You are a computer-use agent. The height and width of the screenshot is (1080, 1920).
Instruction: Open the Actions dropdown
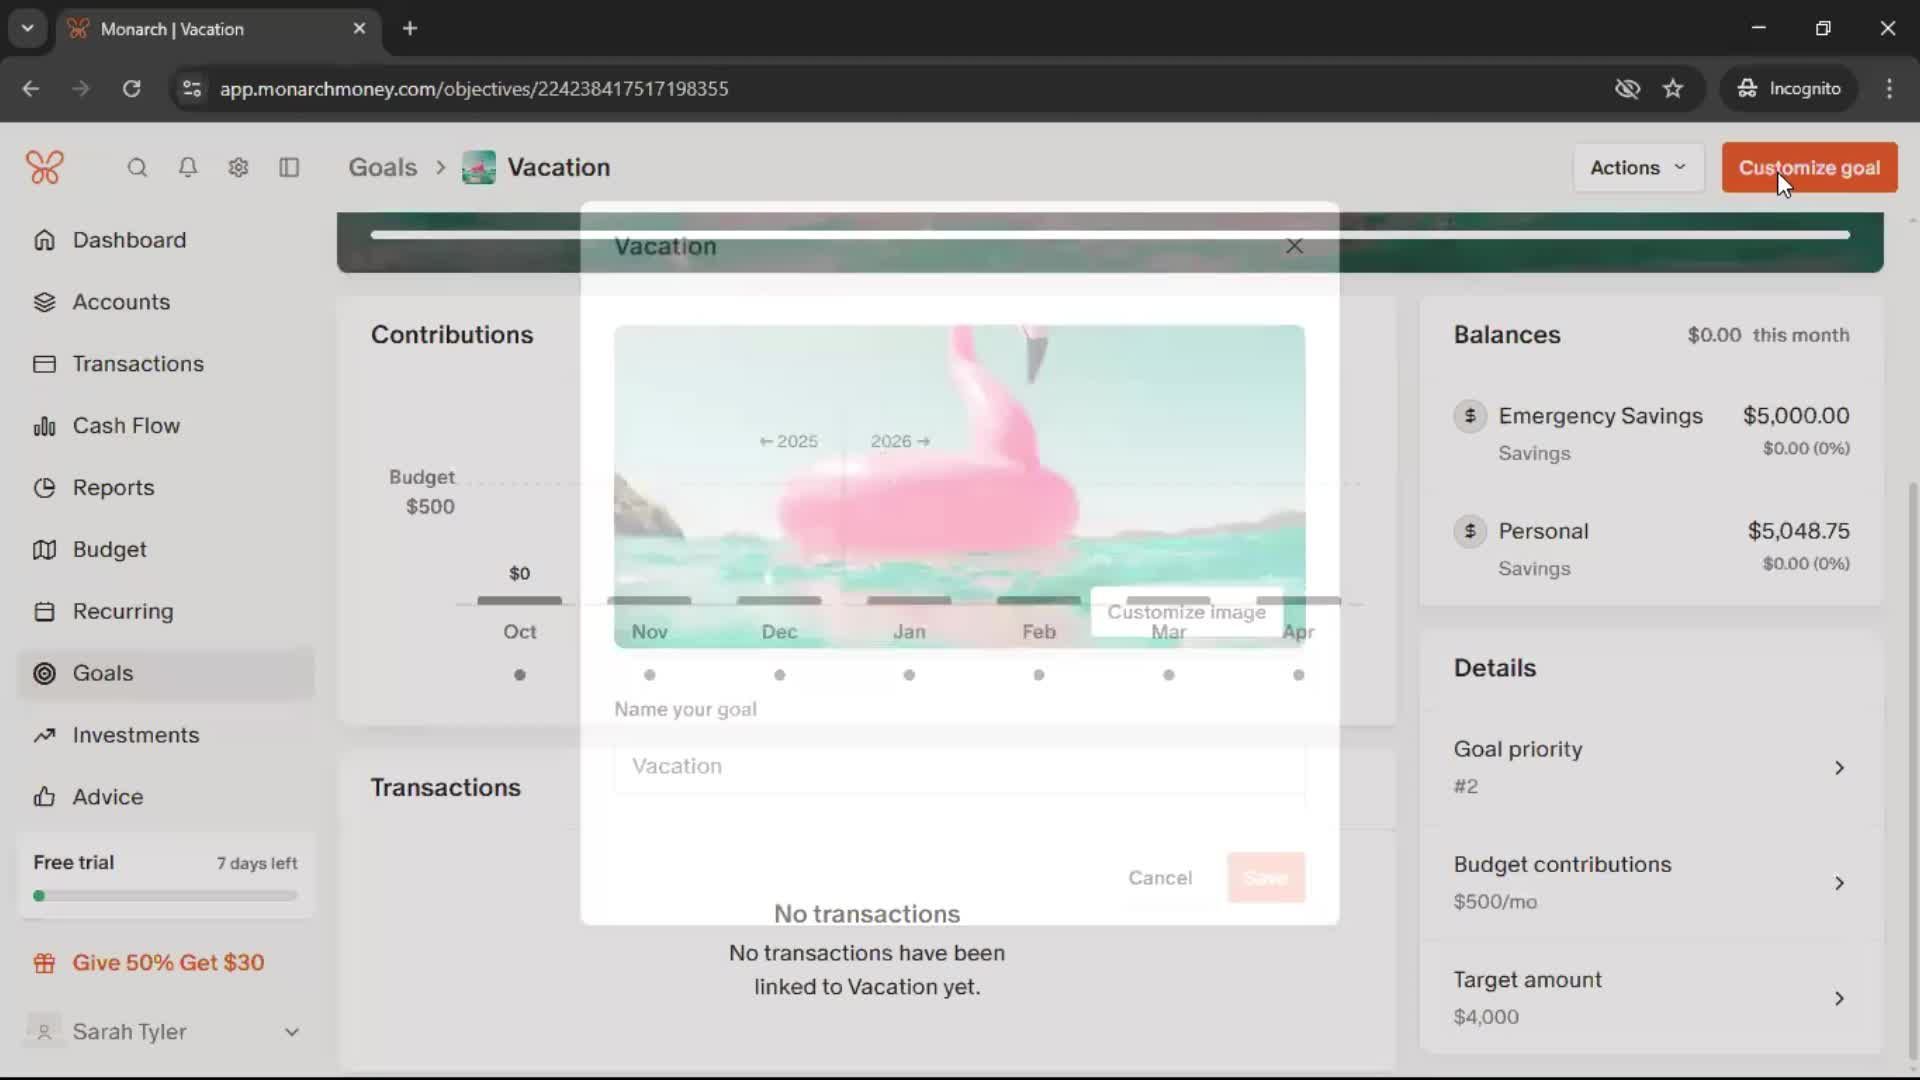click(1637, 168)
